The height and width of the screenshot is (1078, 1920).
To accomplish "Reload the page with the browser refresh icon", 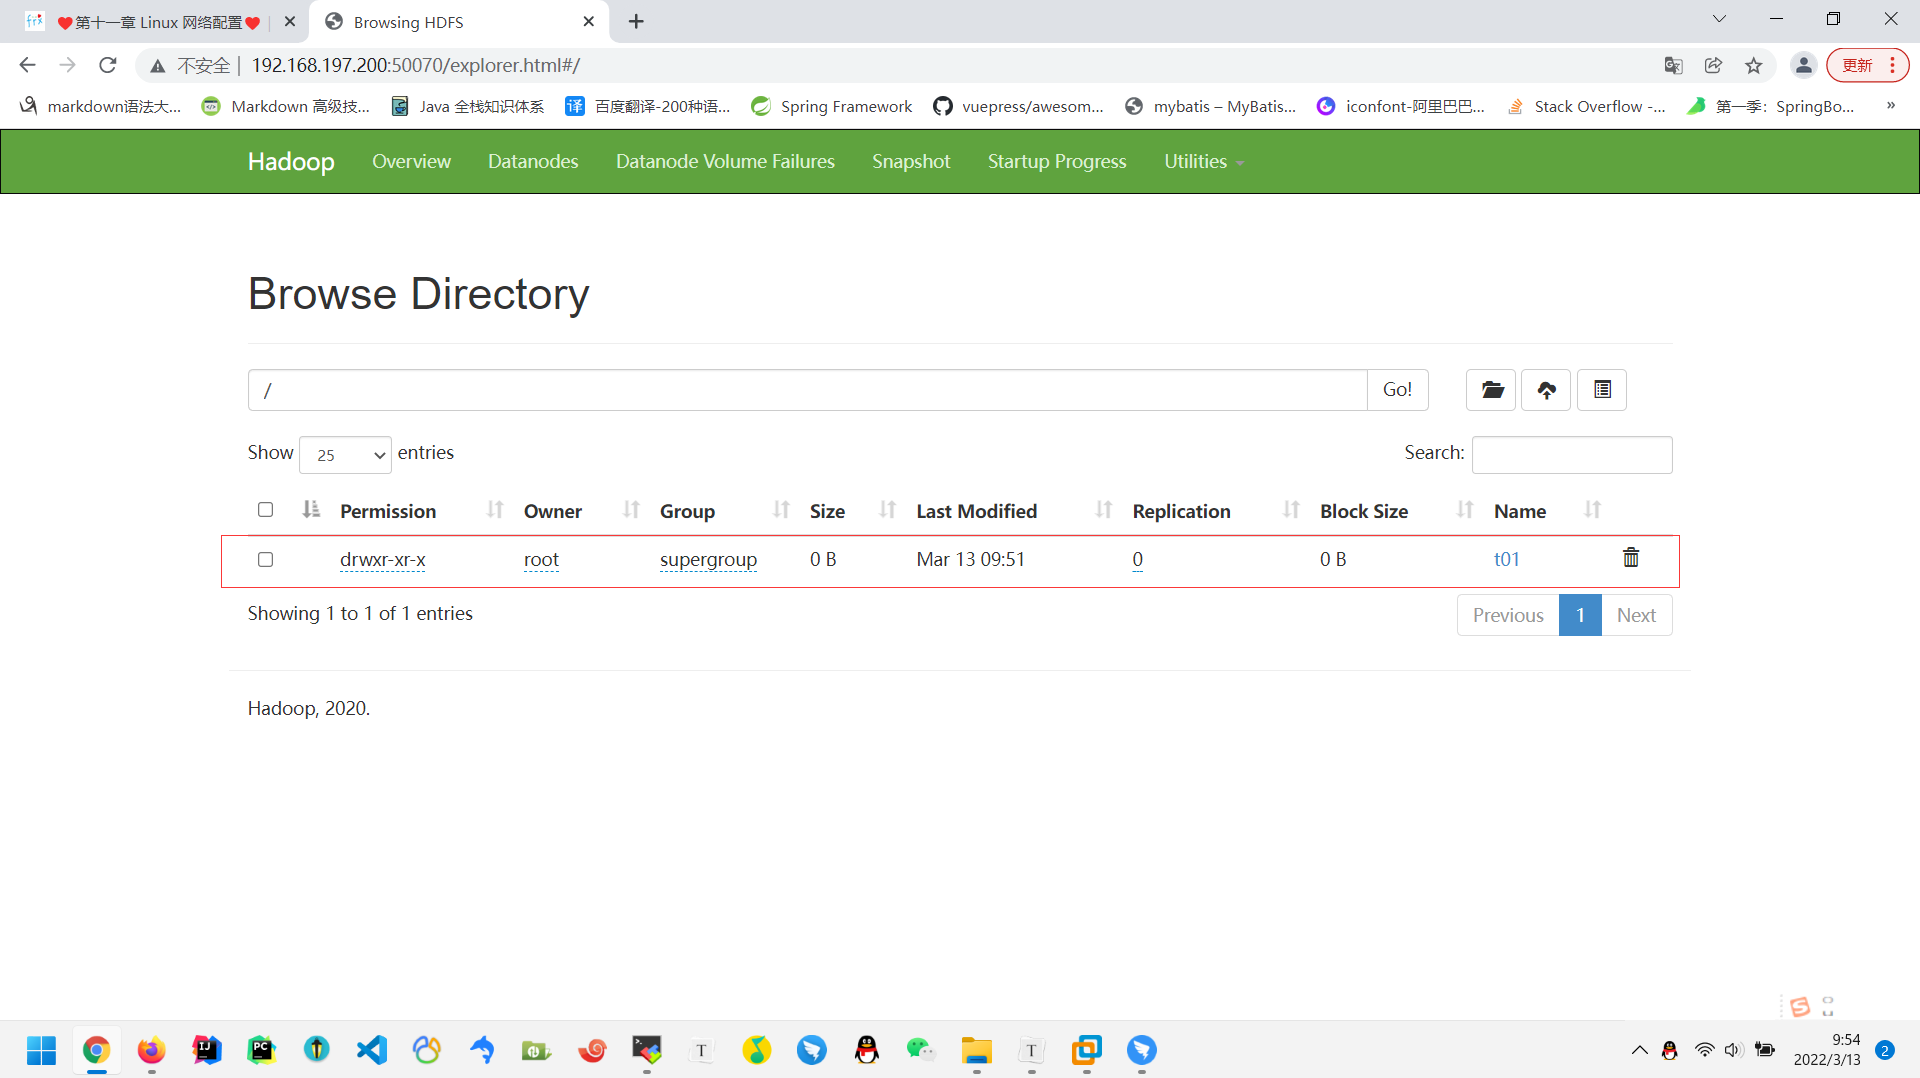I will 108,65.
